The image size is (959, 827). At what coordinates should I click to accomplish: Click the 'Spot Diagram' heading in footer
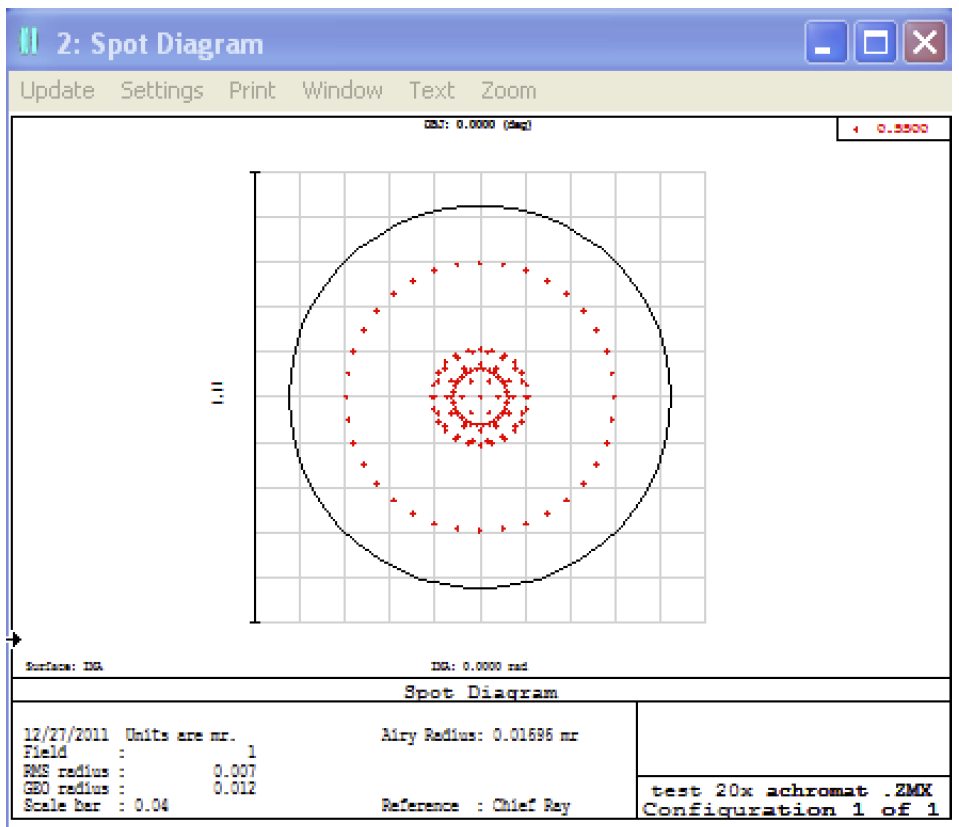tap(480, 691)
